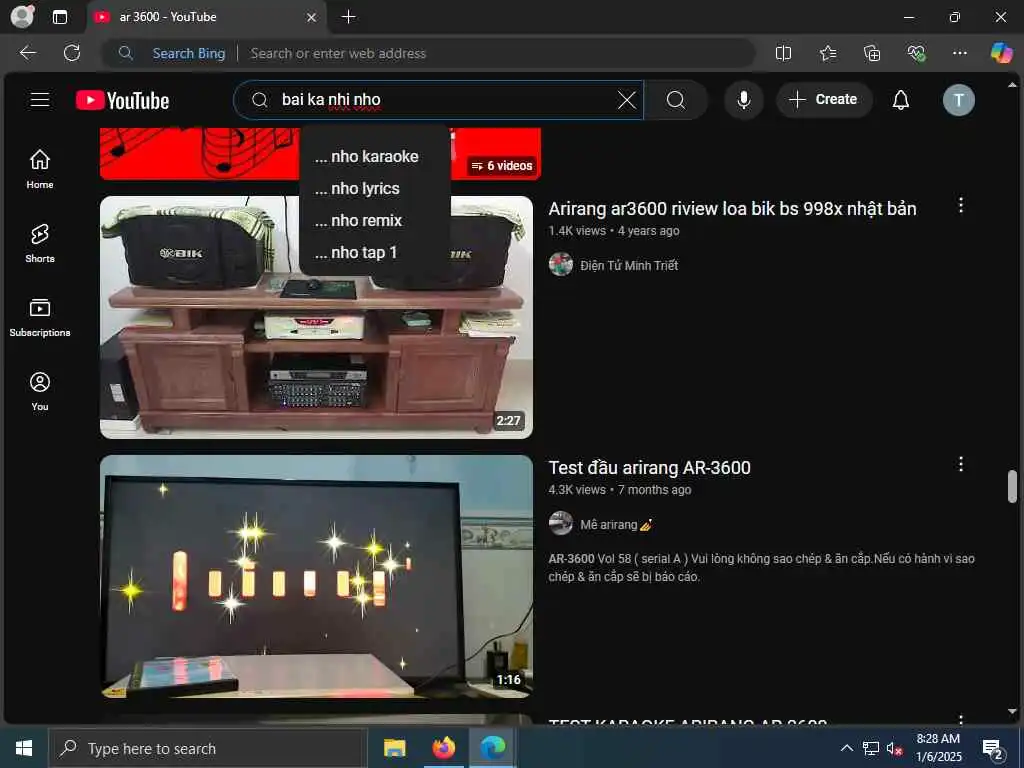Open Firefox from the taskbar
1024x768 pixels.
pos(443,748)
